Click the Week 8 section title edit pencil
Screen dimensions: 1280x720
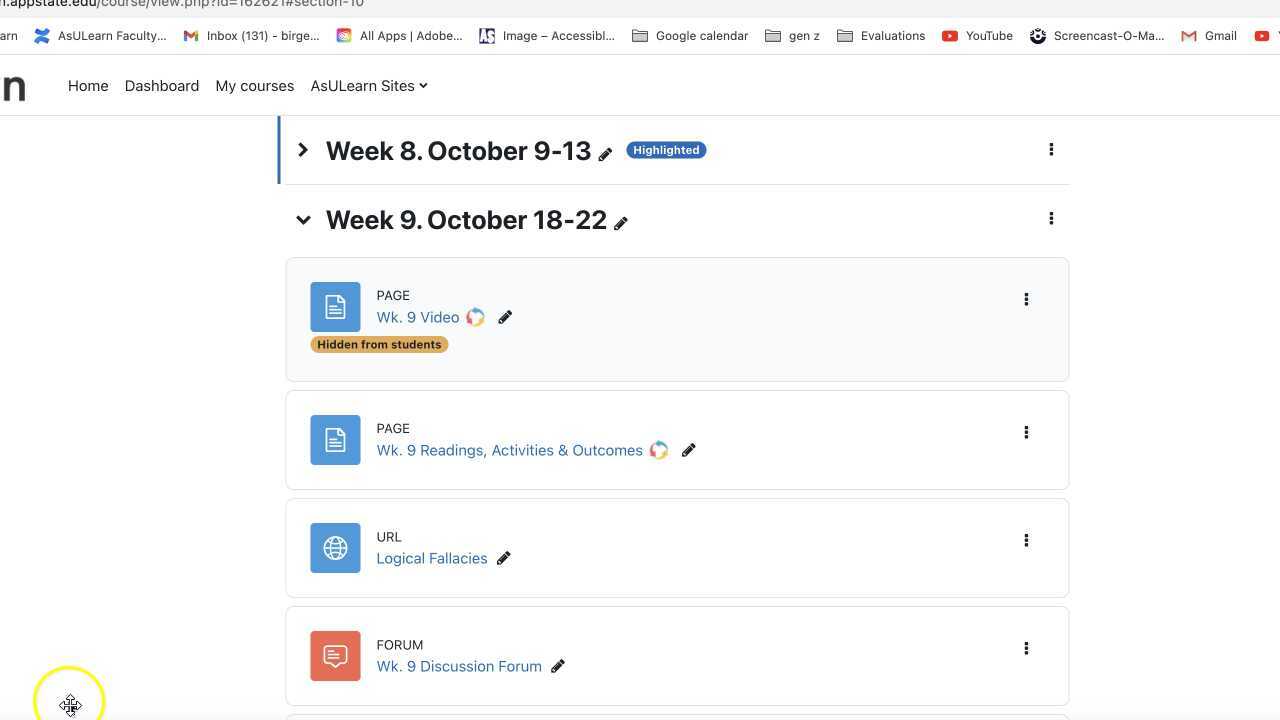605,154
